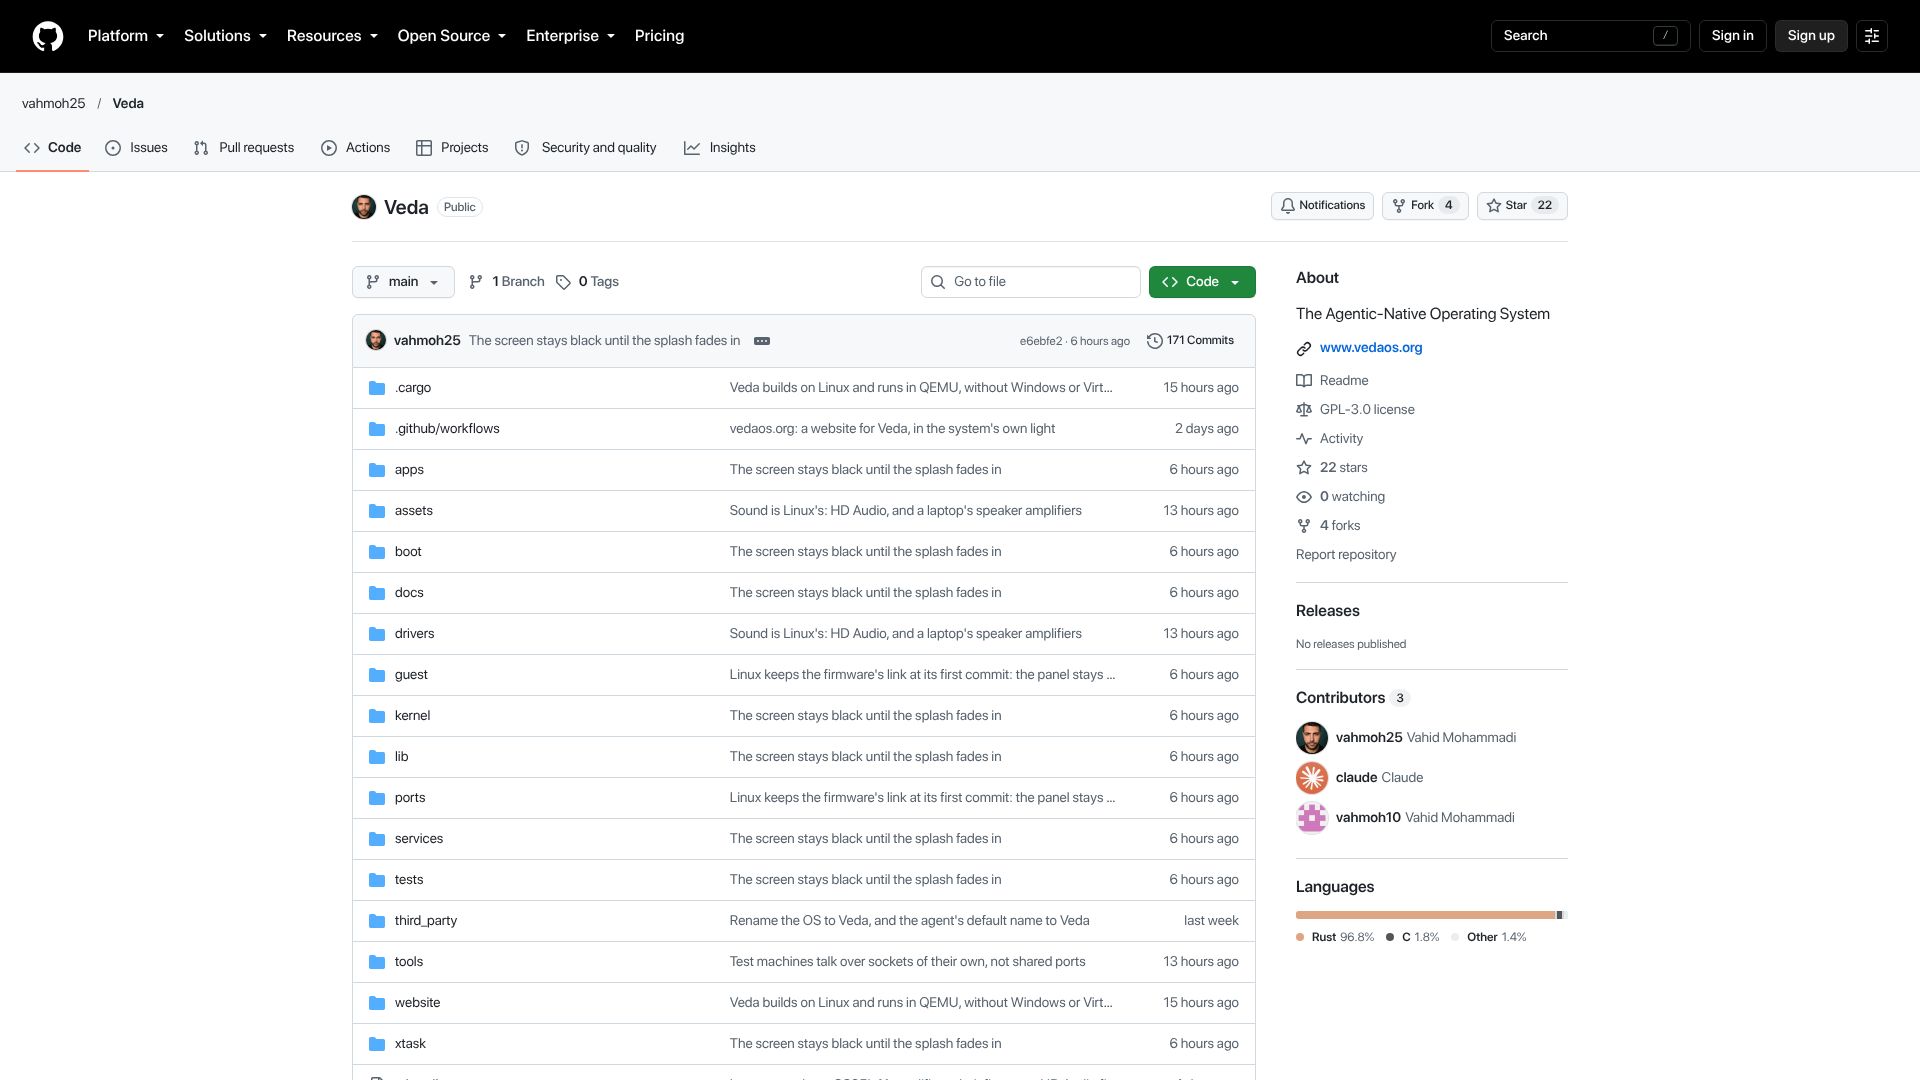Expand the Enterprise menu
The width and height of the screenshot is (1920, 1080).
pyautogui.click(x=570, y=36)
